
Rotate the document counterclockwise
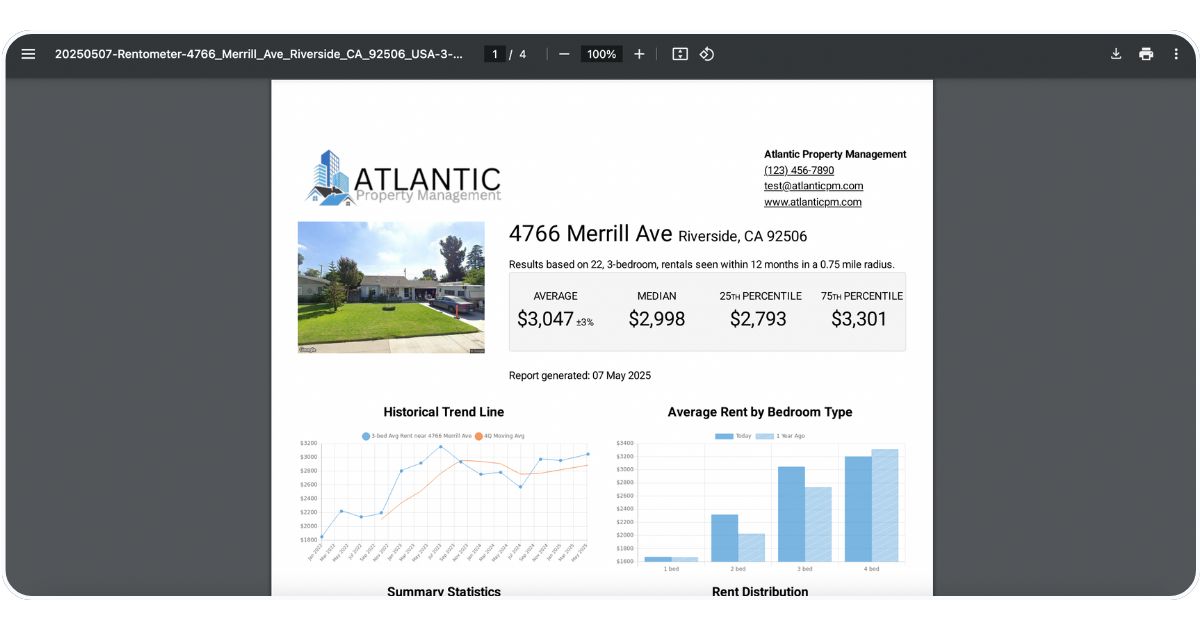707,54
